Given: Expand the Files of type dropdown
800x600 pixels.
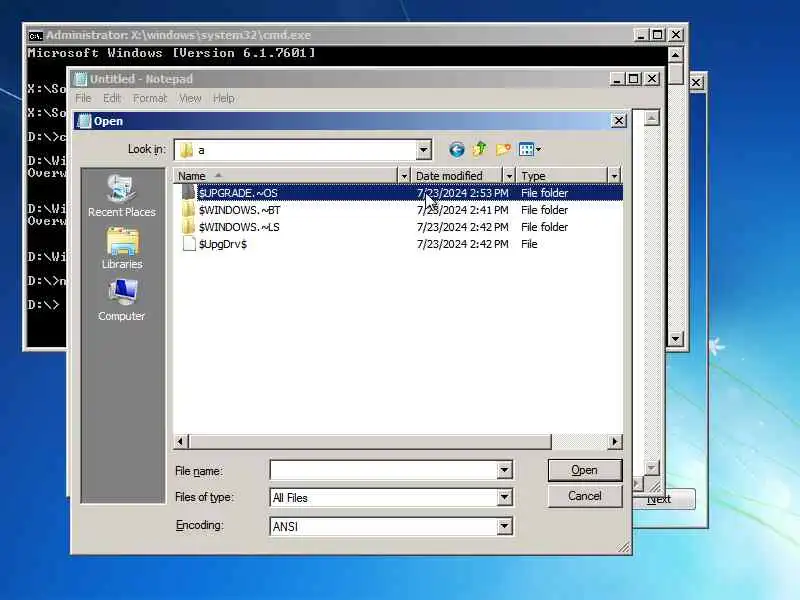Looking at the screenshot, I should pos(504,497).
